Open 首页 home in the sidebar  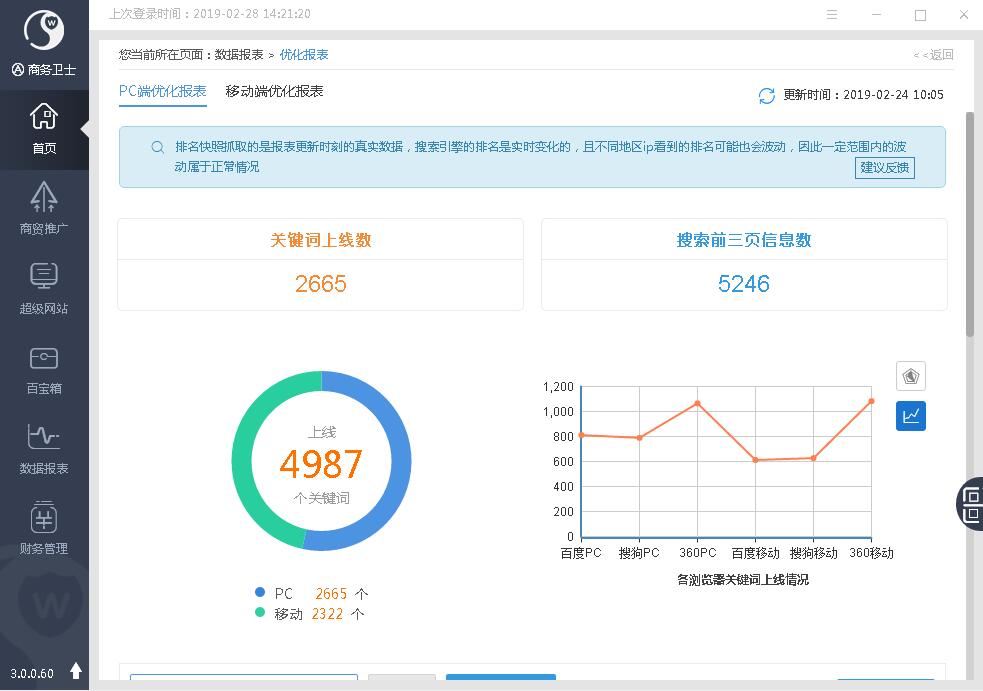44,130
